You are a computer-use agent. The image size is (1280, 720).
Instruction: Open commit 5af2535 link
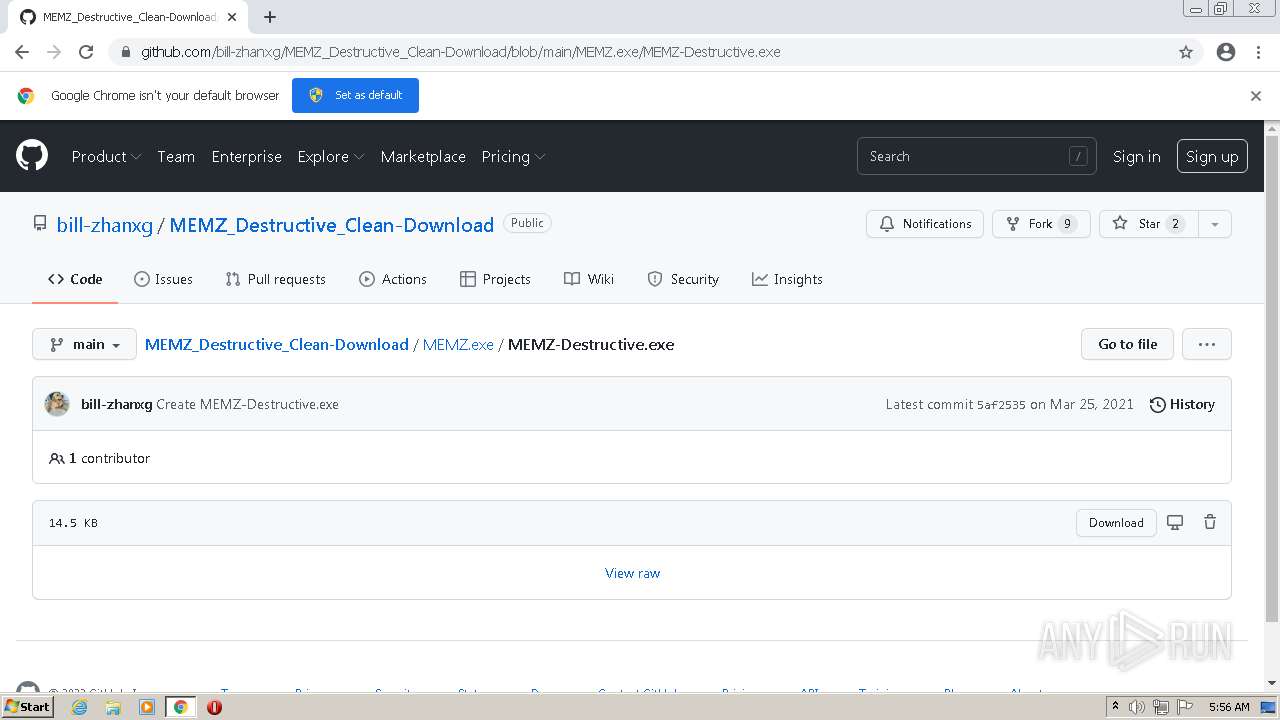tap(1001, 405)
